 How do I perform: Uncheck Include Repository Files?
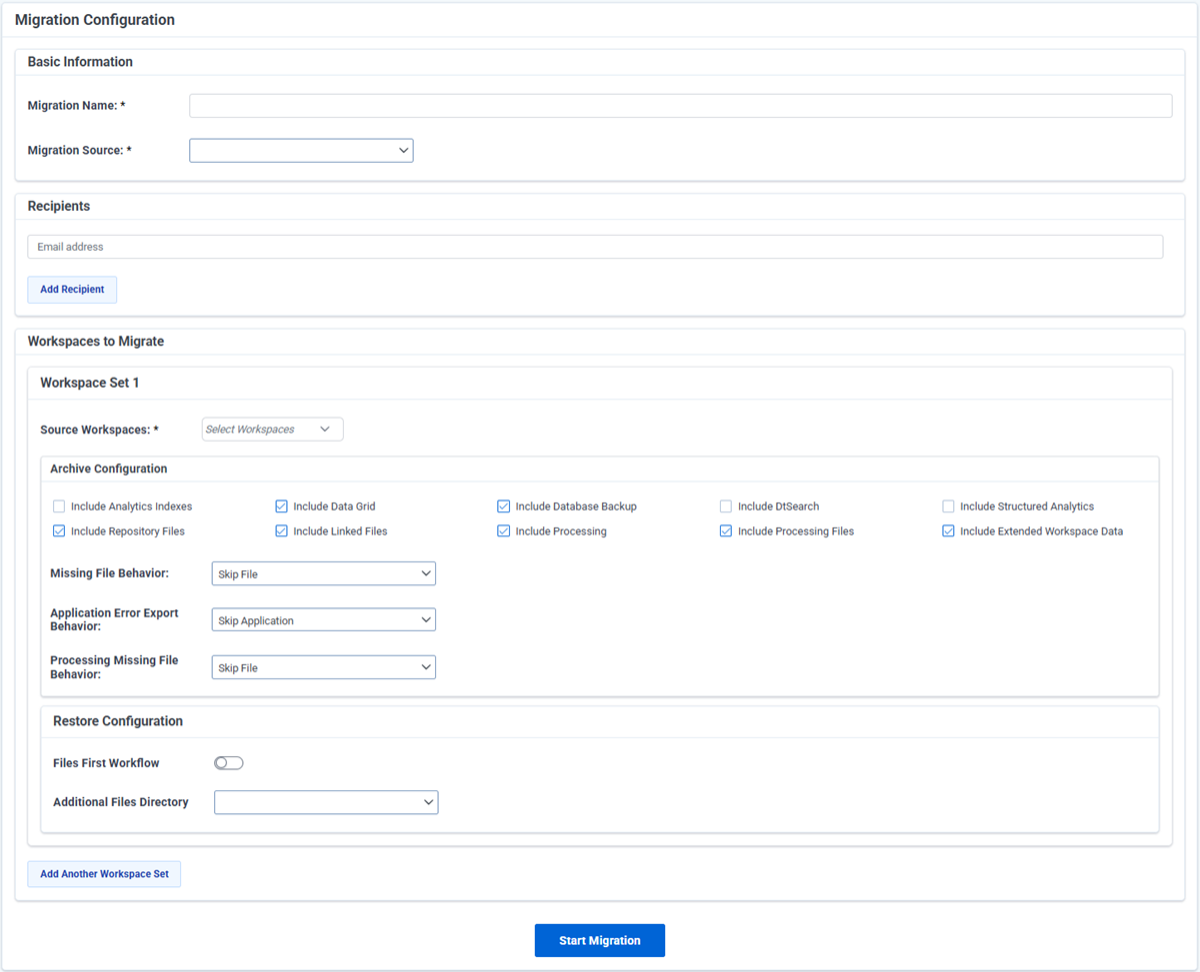tap(59, 531)
